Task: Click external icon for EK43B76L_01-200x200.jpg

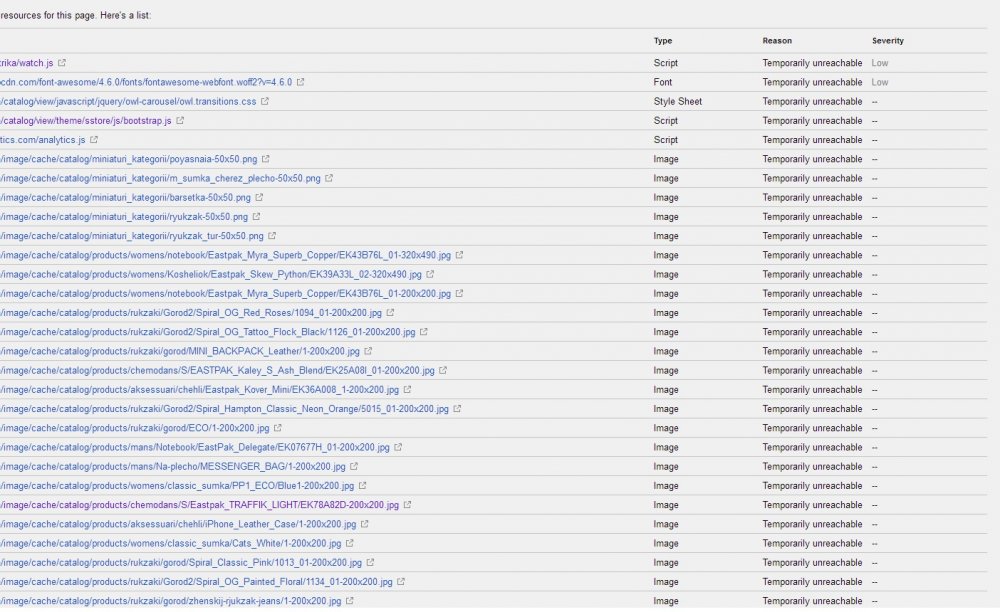Action: (459, 293)
